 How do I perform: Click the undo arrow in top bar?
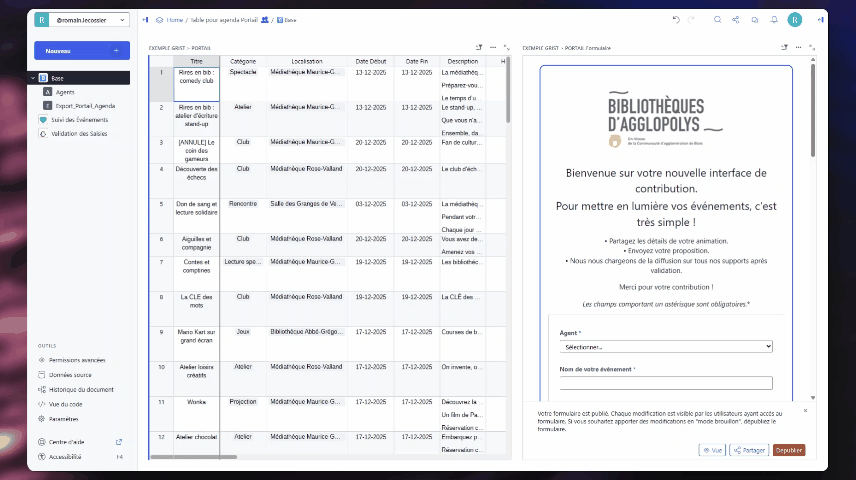click(x=677, y=19)
